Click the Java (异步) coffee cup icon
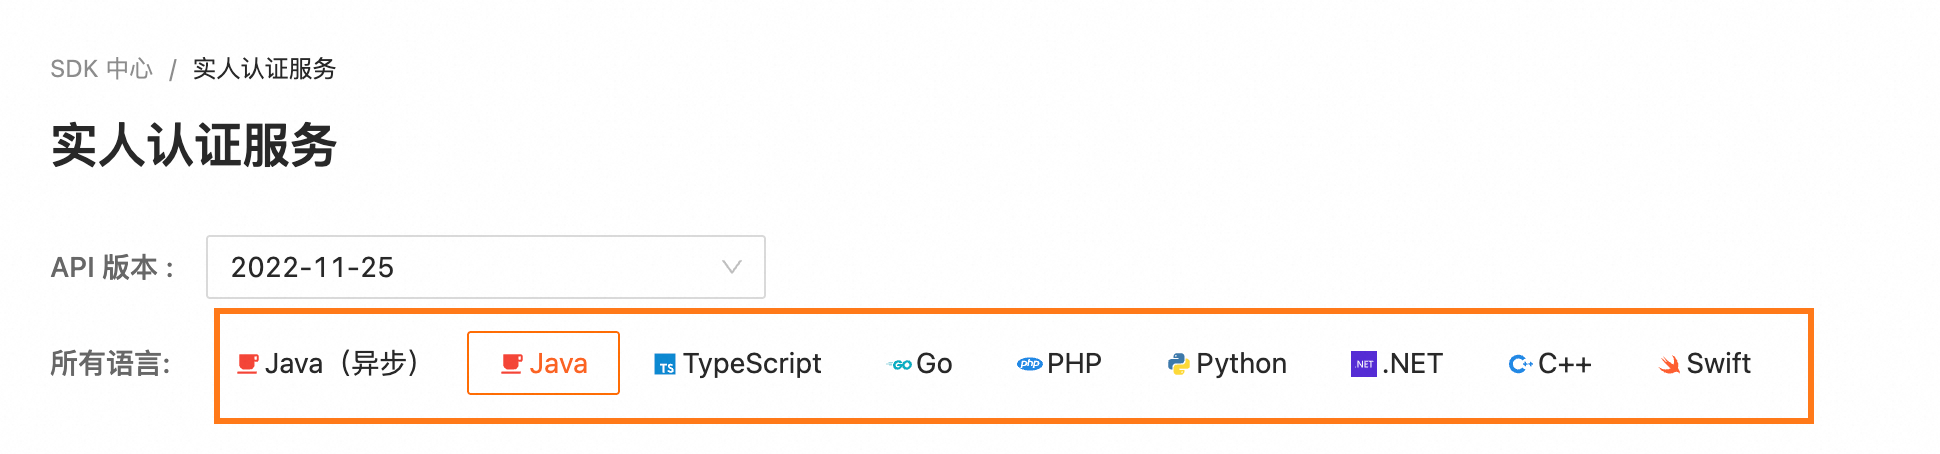Viewport: 1940px width, 454px height. coord(247,364)
